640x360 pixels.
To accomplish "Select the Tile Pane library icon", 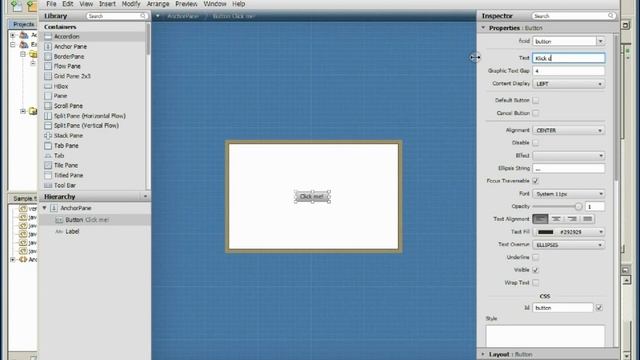I will pos(48,165).
